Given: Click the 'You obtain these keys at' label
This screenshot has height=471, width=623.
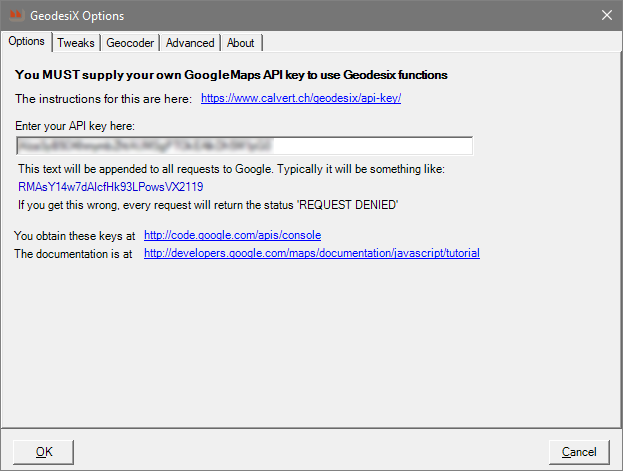Looking at the screenshot, I should point(75,236).
